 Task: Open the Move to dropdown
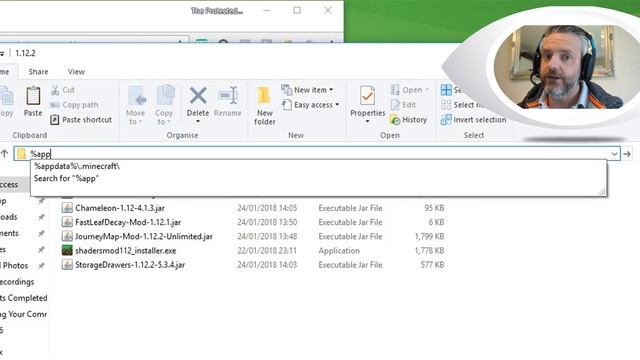point(136,105)
